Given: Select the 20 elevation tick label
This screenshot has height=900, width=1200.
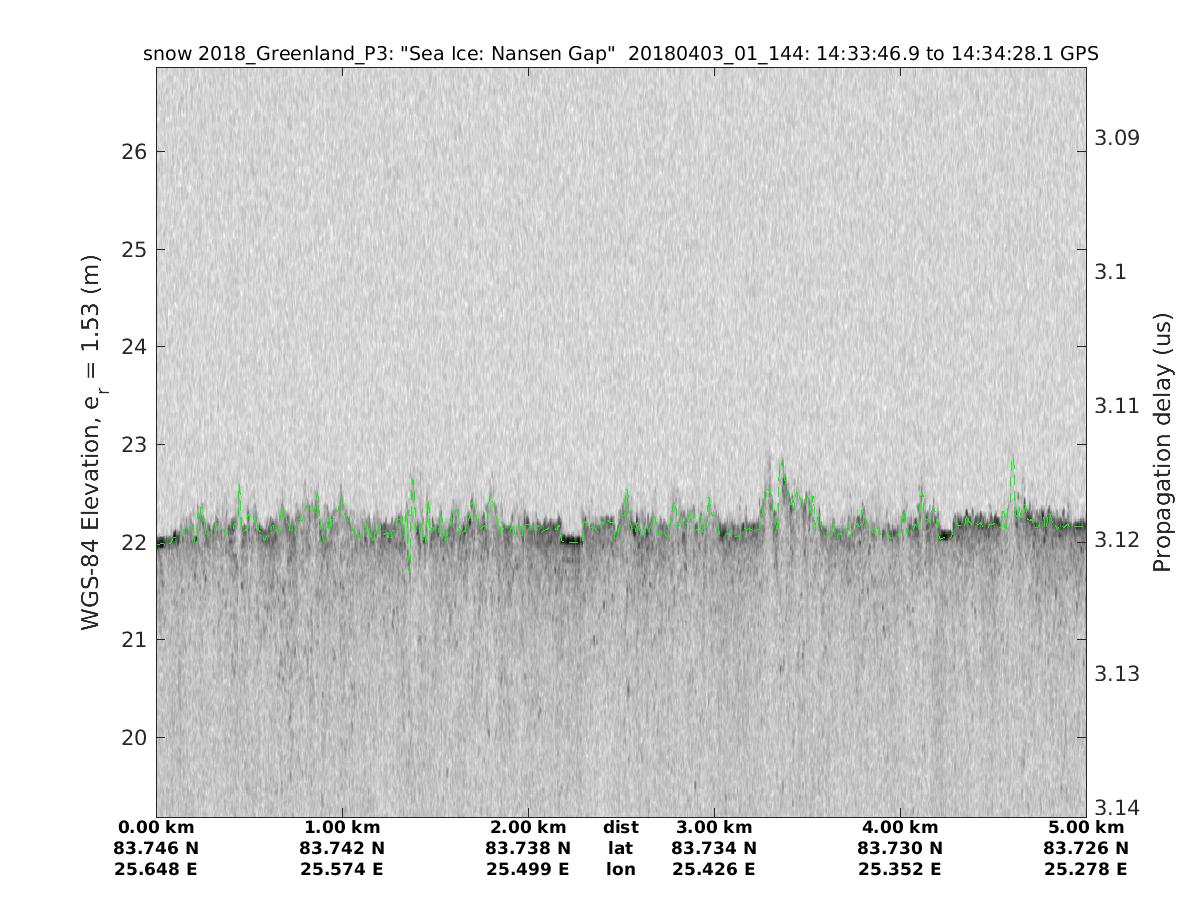Looking at the screenshot, I should click(x=135, y=737).
